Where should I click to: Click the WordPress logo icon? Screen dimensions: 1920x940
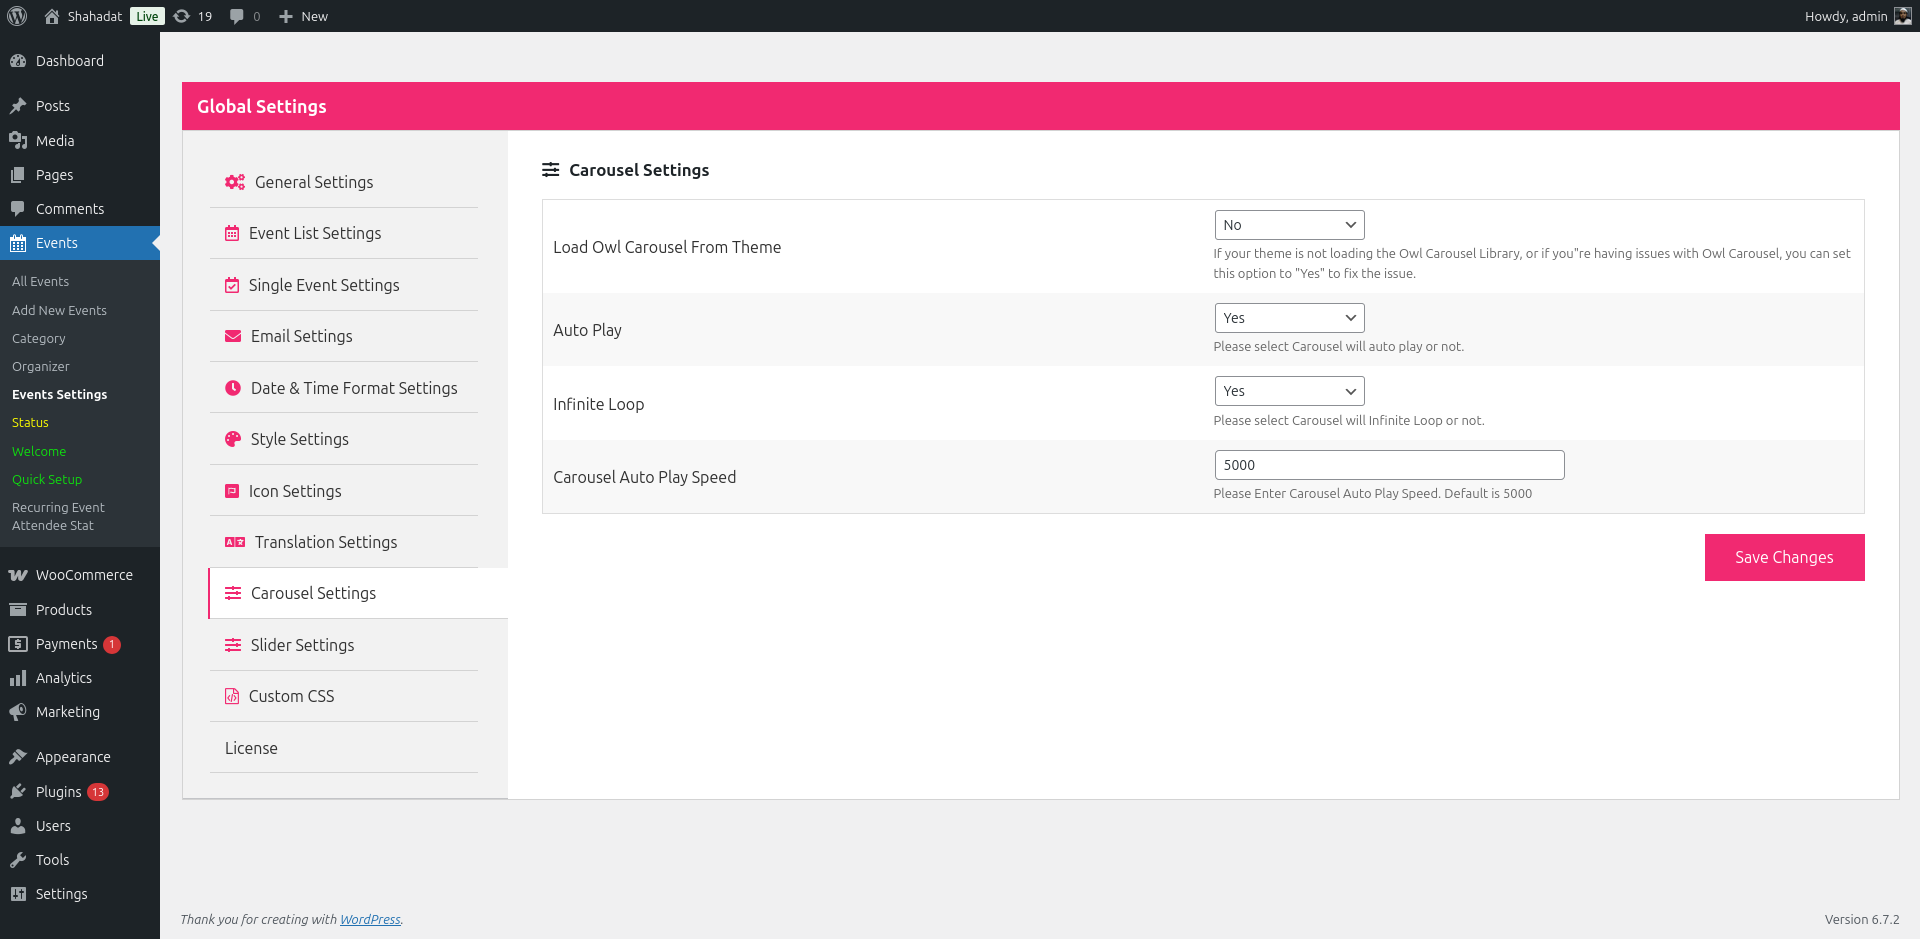pyautogui.click(x=17, y=16)
